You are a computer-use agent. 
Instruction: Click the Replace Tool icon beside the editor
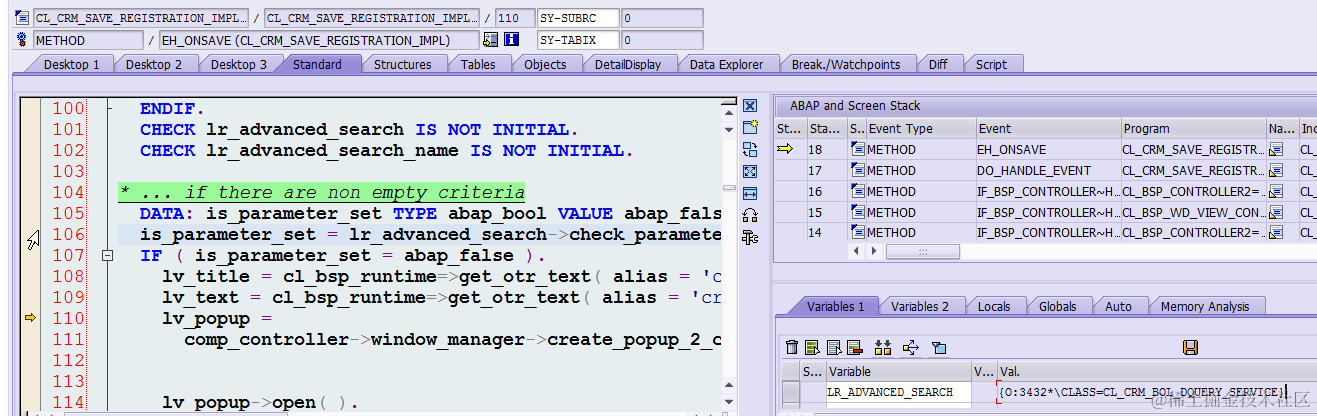[x=750, y=149]
